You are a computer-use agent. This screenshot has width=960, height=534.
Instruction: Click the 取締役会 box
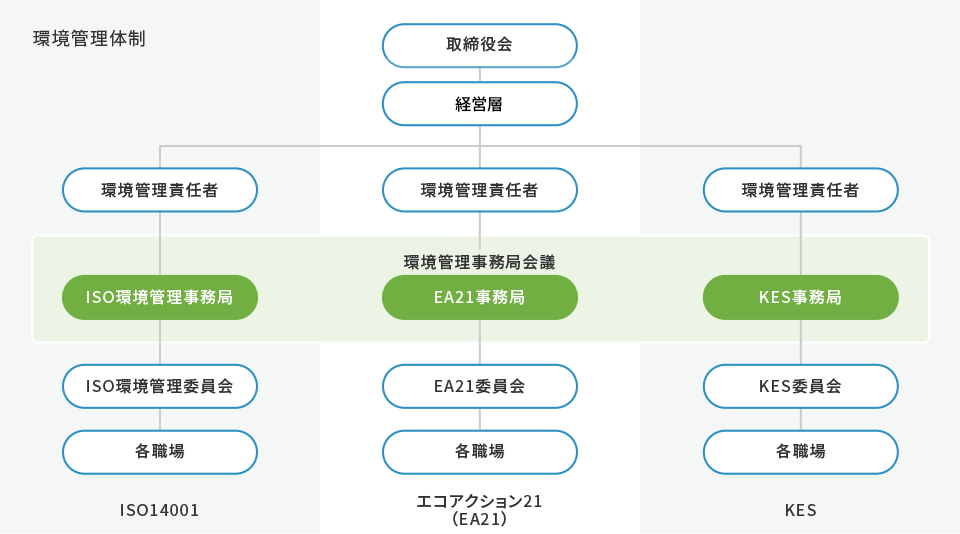(x=480, y=45)
